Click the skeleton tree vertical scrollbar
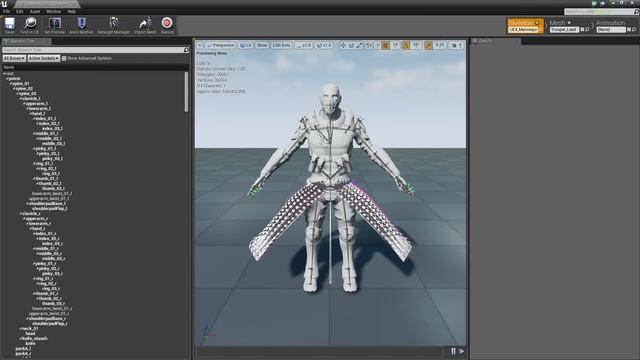 (187, 92)
